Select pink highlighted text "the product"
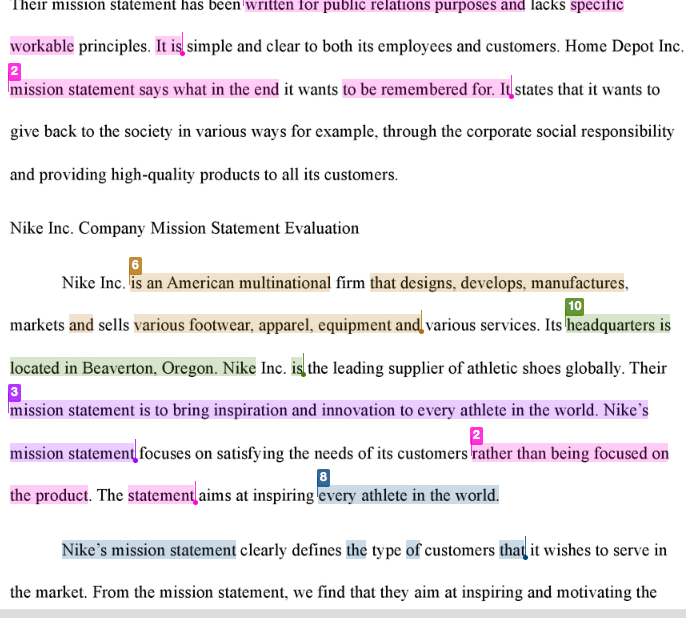Screen dimensions: 686x618 (49, 495)
